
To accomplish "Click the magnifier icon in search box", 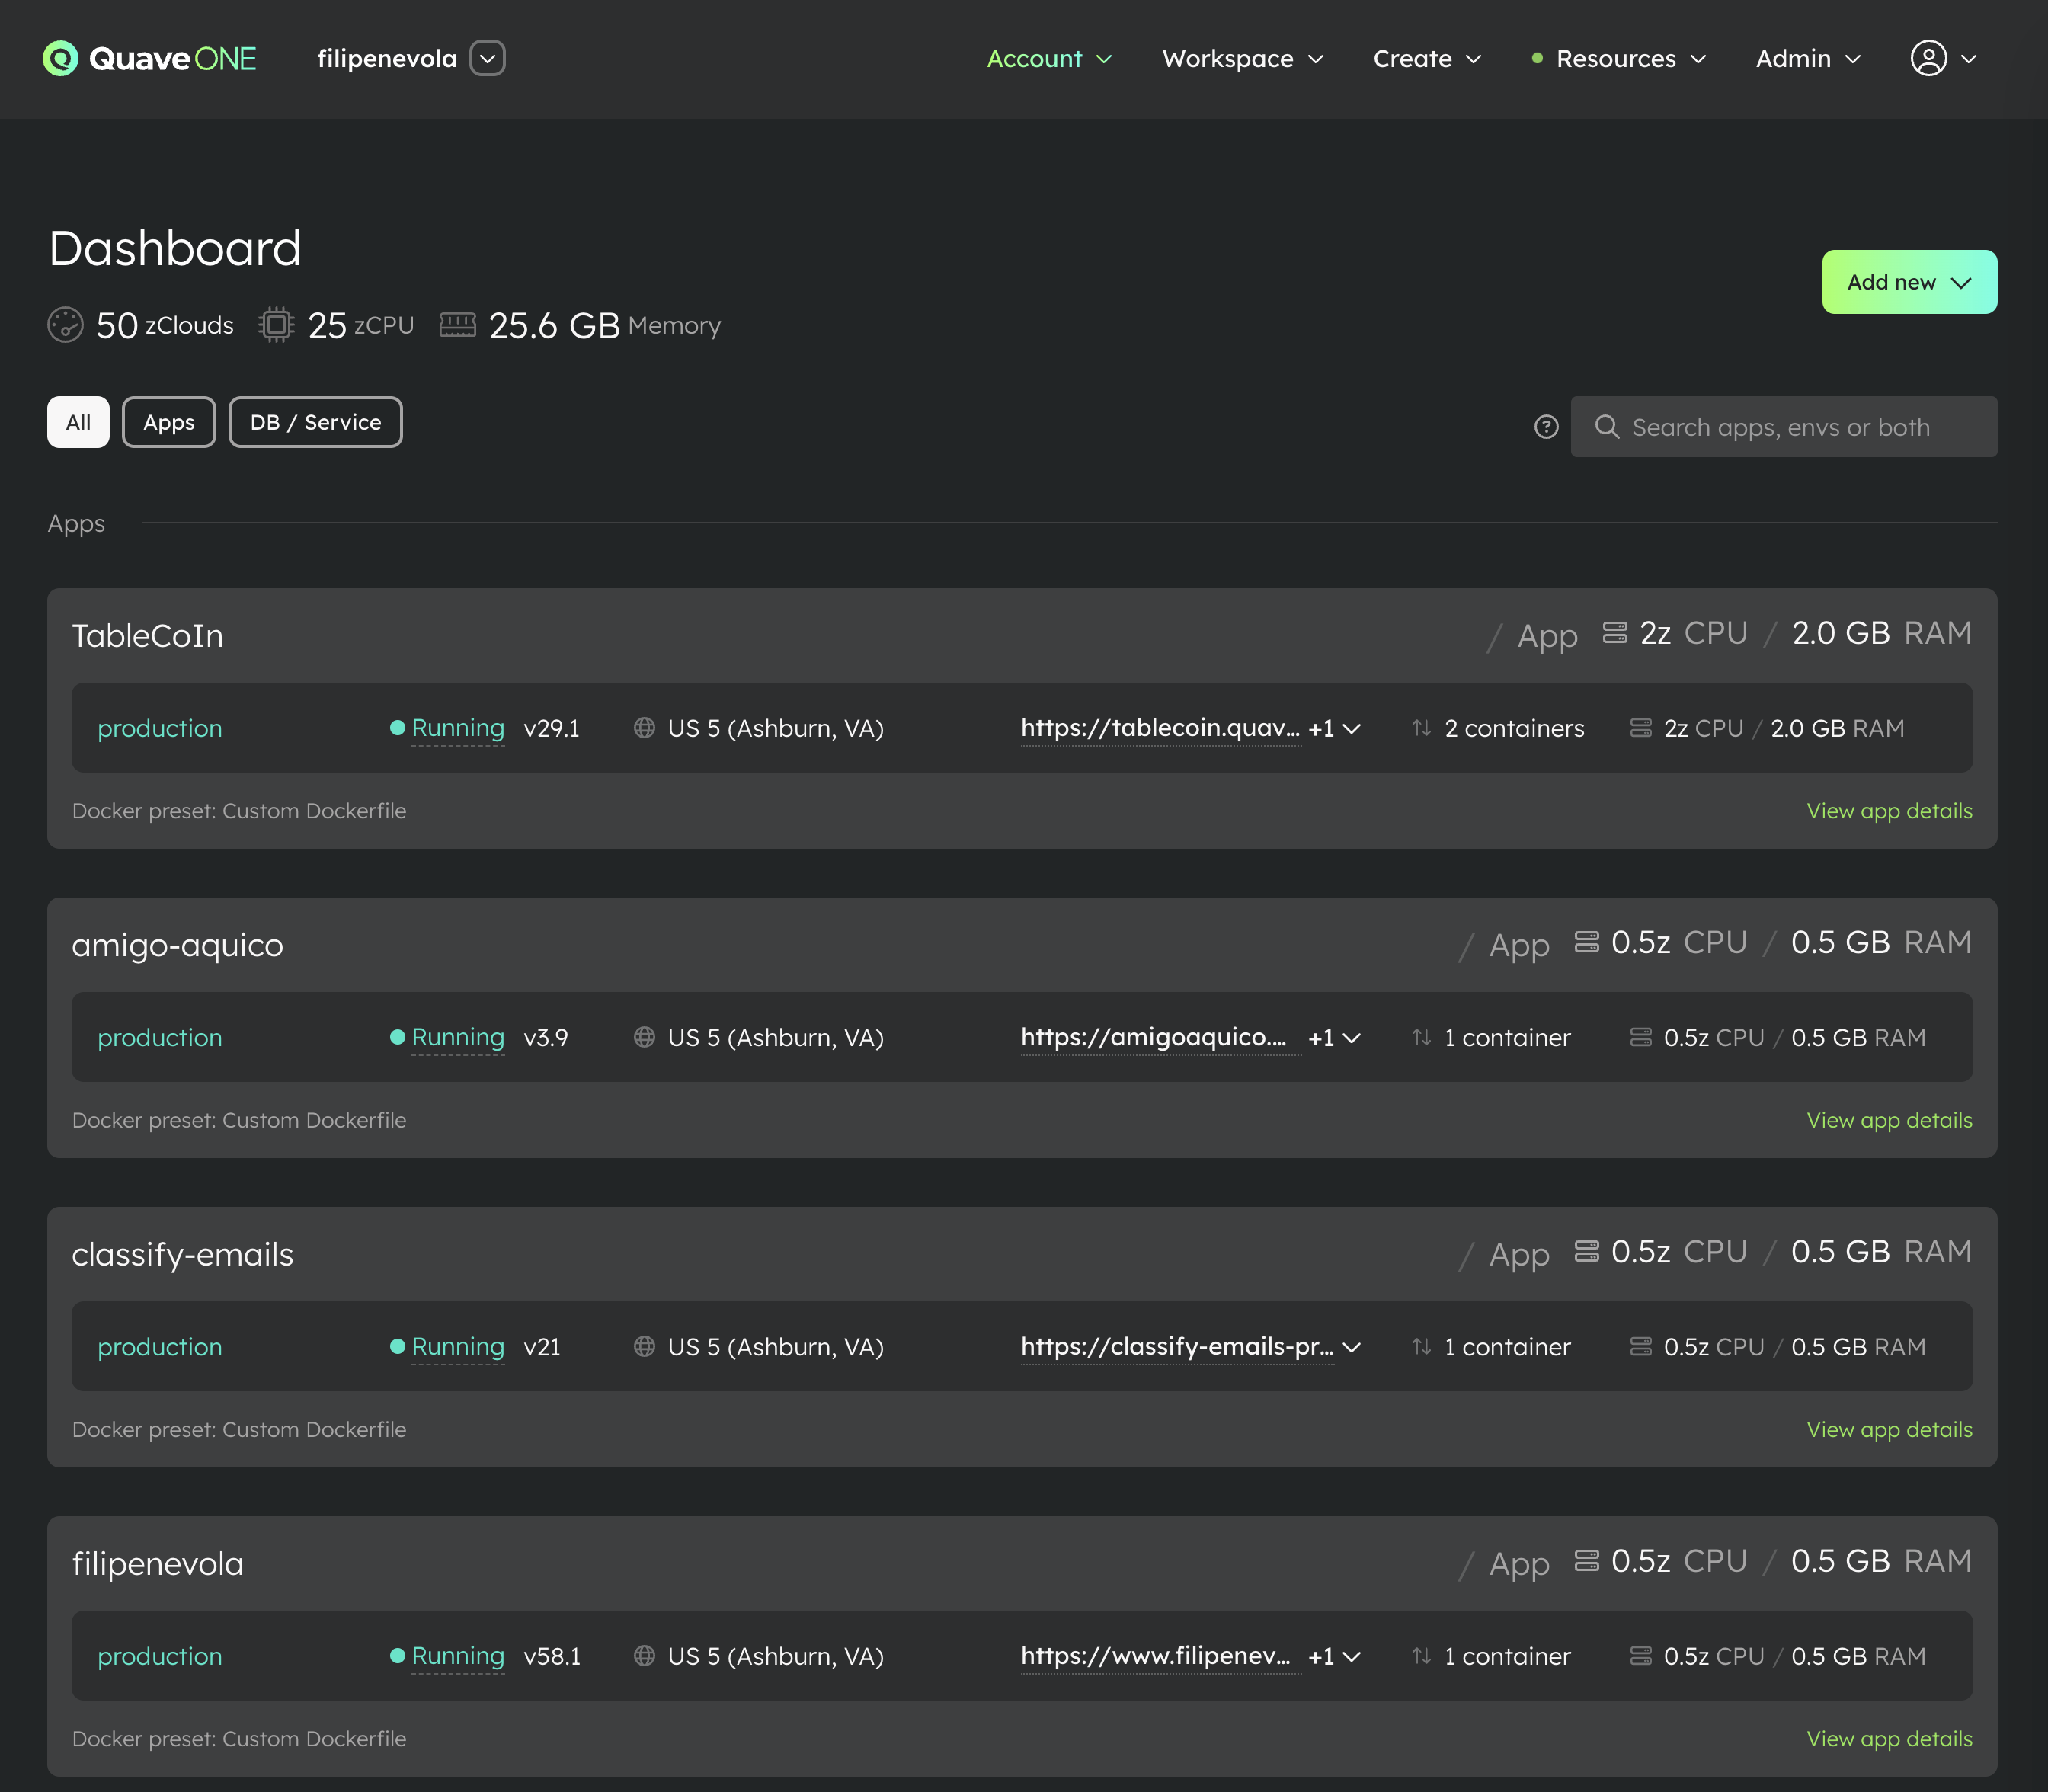I will click(1607, 427).
